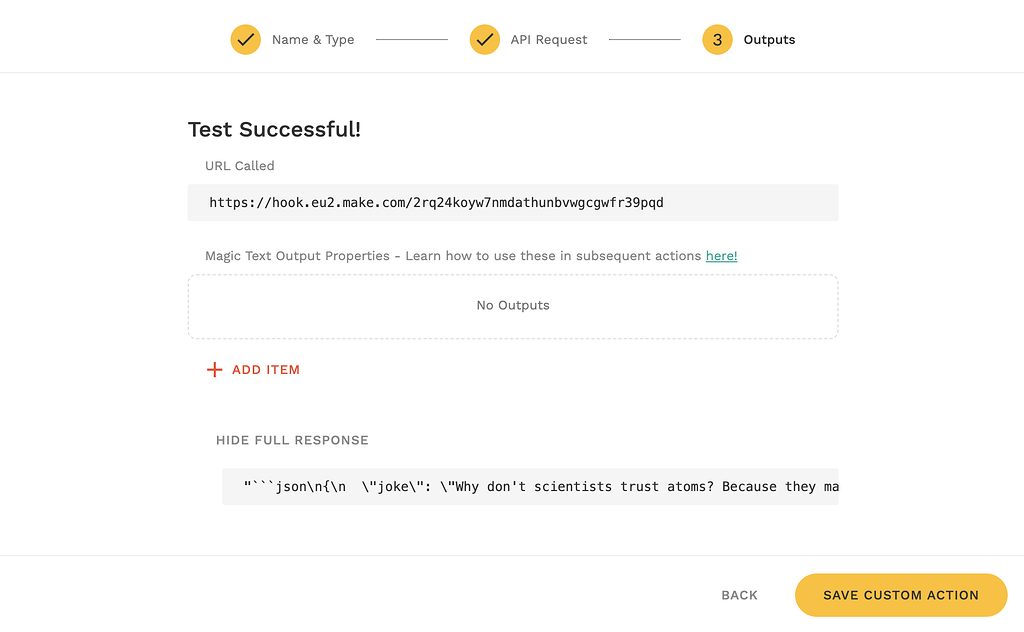Click the empty No Outputs box
Viewport: 1024px width, 632px height.
click(512, 306)
